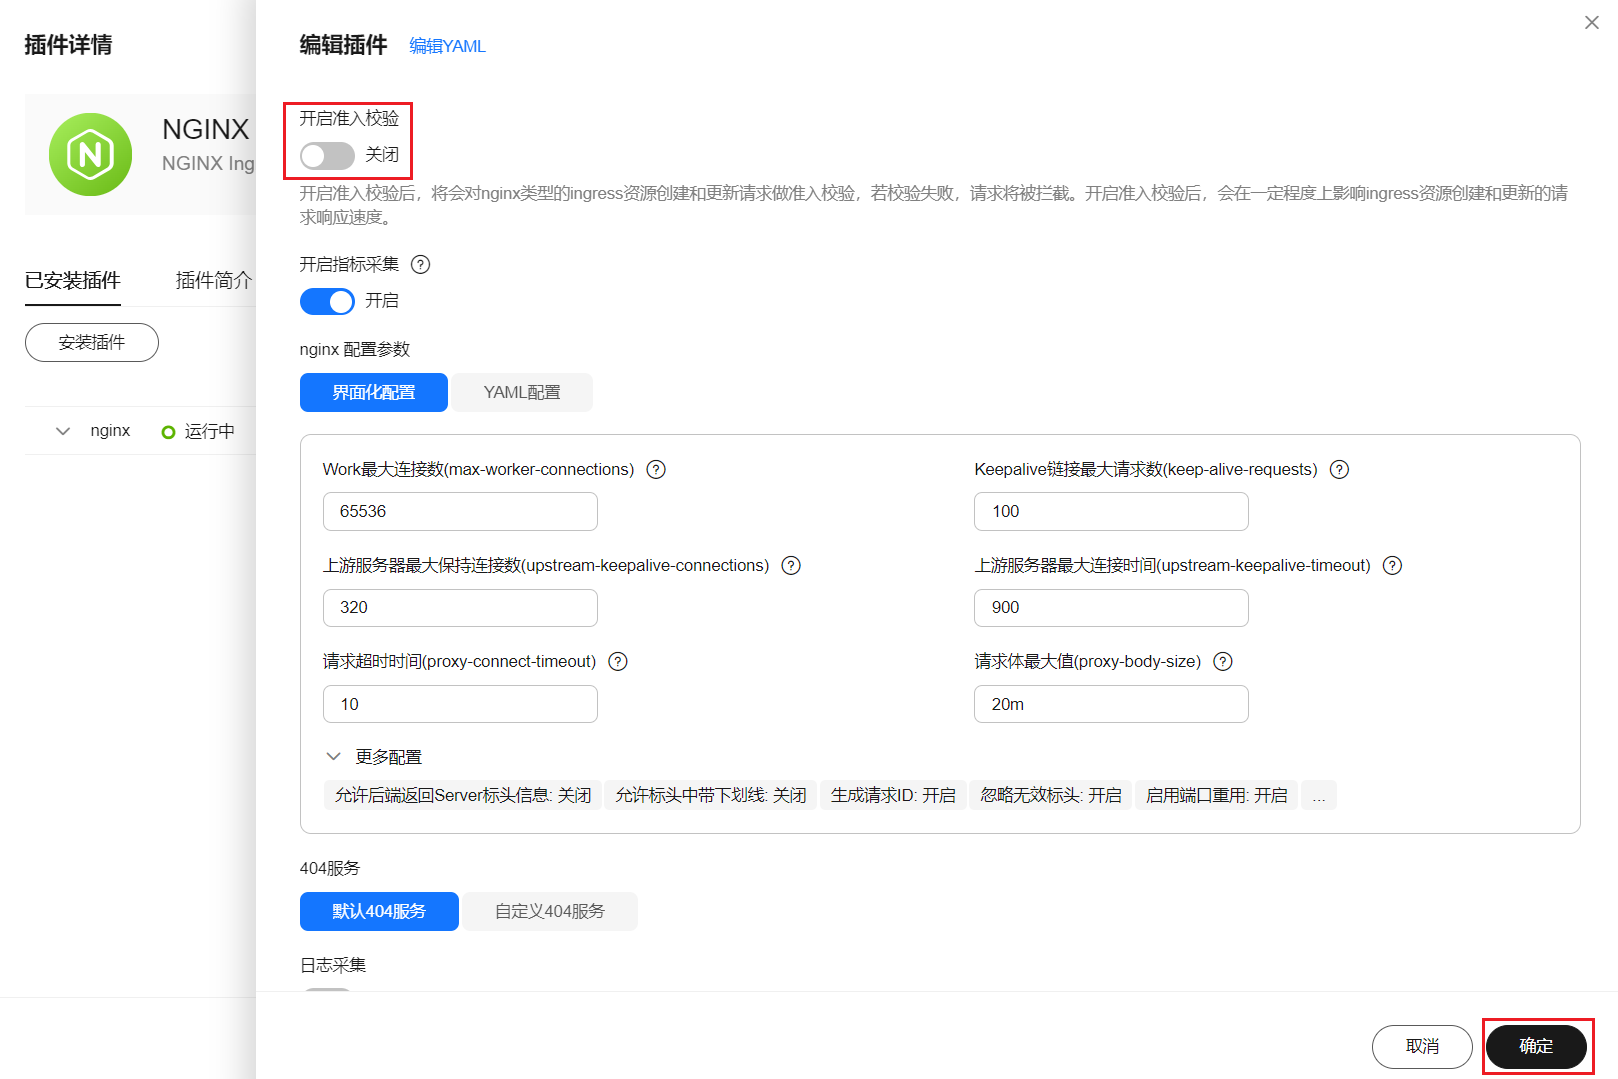Viewport: 1618px width, 1079px height.
Task: Toggle the 开启准入校验 switch
Action: tap(327, 156)
